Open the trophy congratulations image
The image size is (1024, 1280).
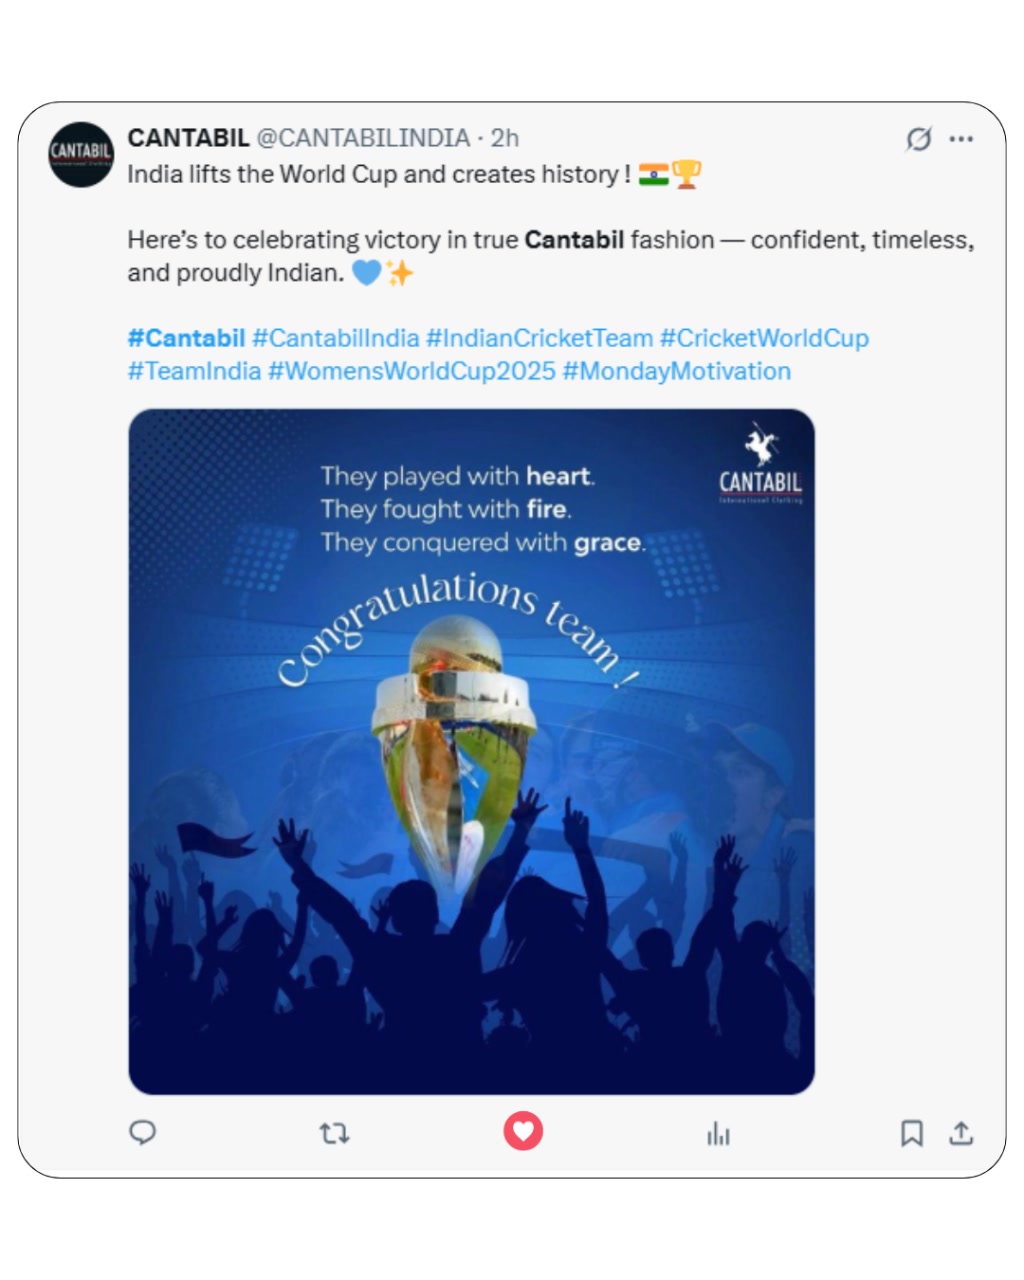pos(470,748)
